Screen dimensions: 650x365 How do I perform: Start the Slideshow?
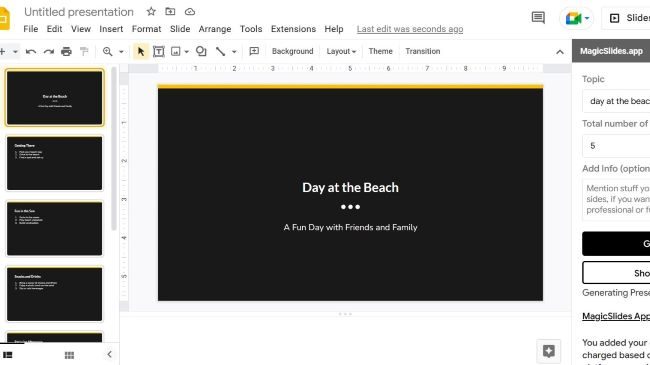click(628, 18)
